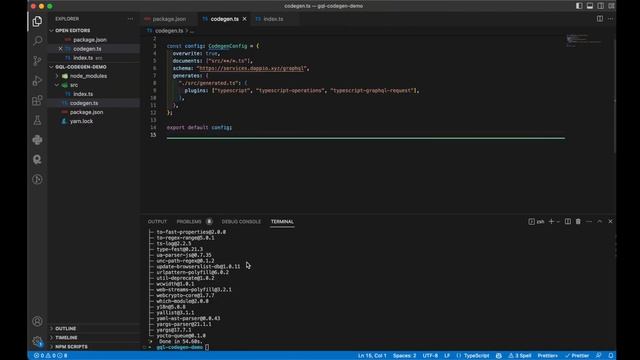This screenshot has height=360, width=640.
Task: Switch to the Output panel tab
Action: pos(157,221)
